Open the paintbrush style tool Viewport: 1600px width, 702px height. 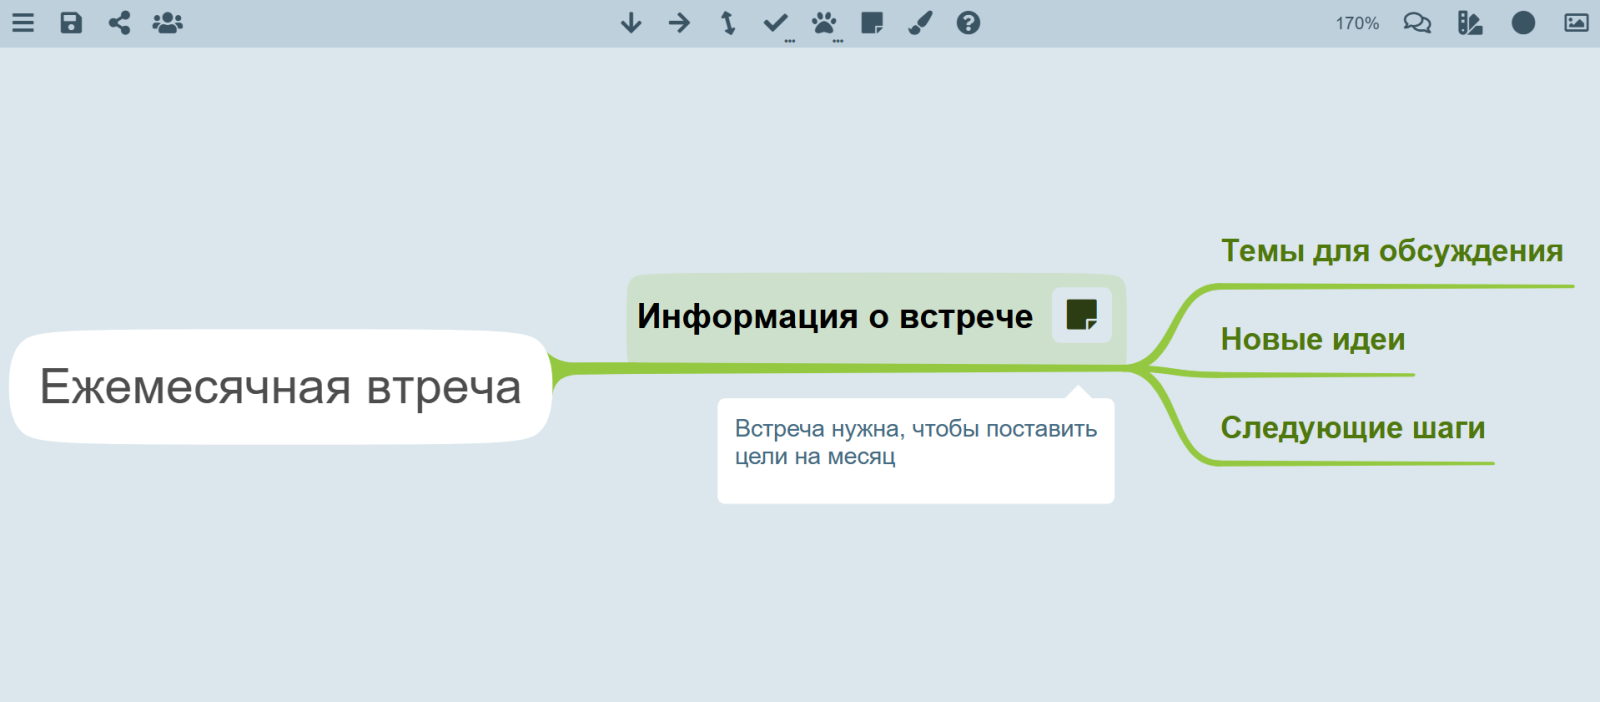point(920,23)
